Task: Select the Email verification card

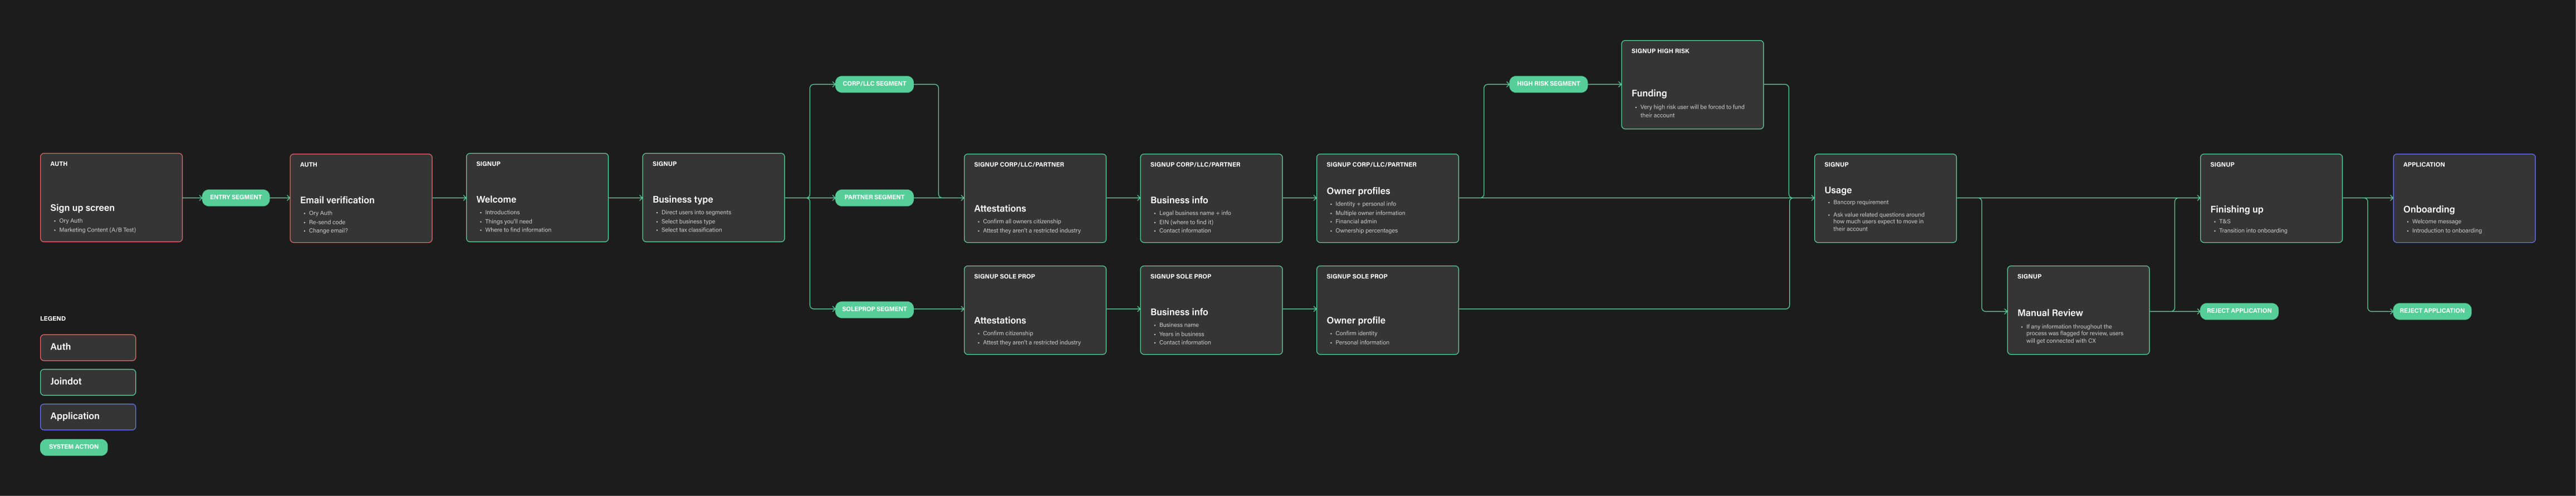Action: coord(361,198)
